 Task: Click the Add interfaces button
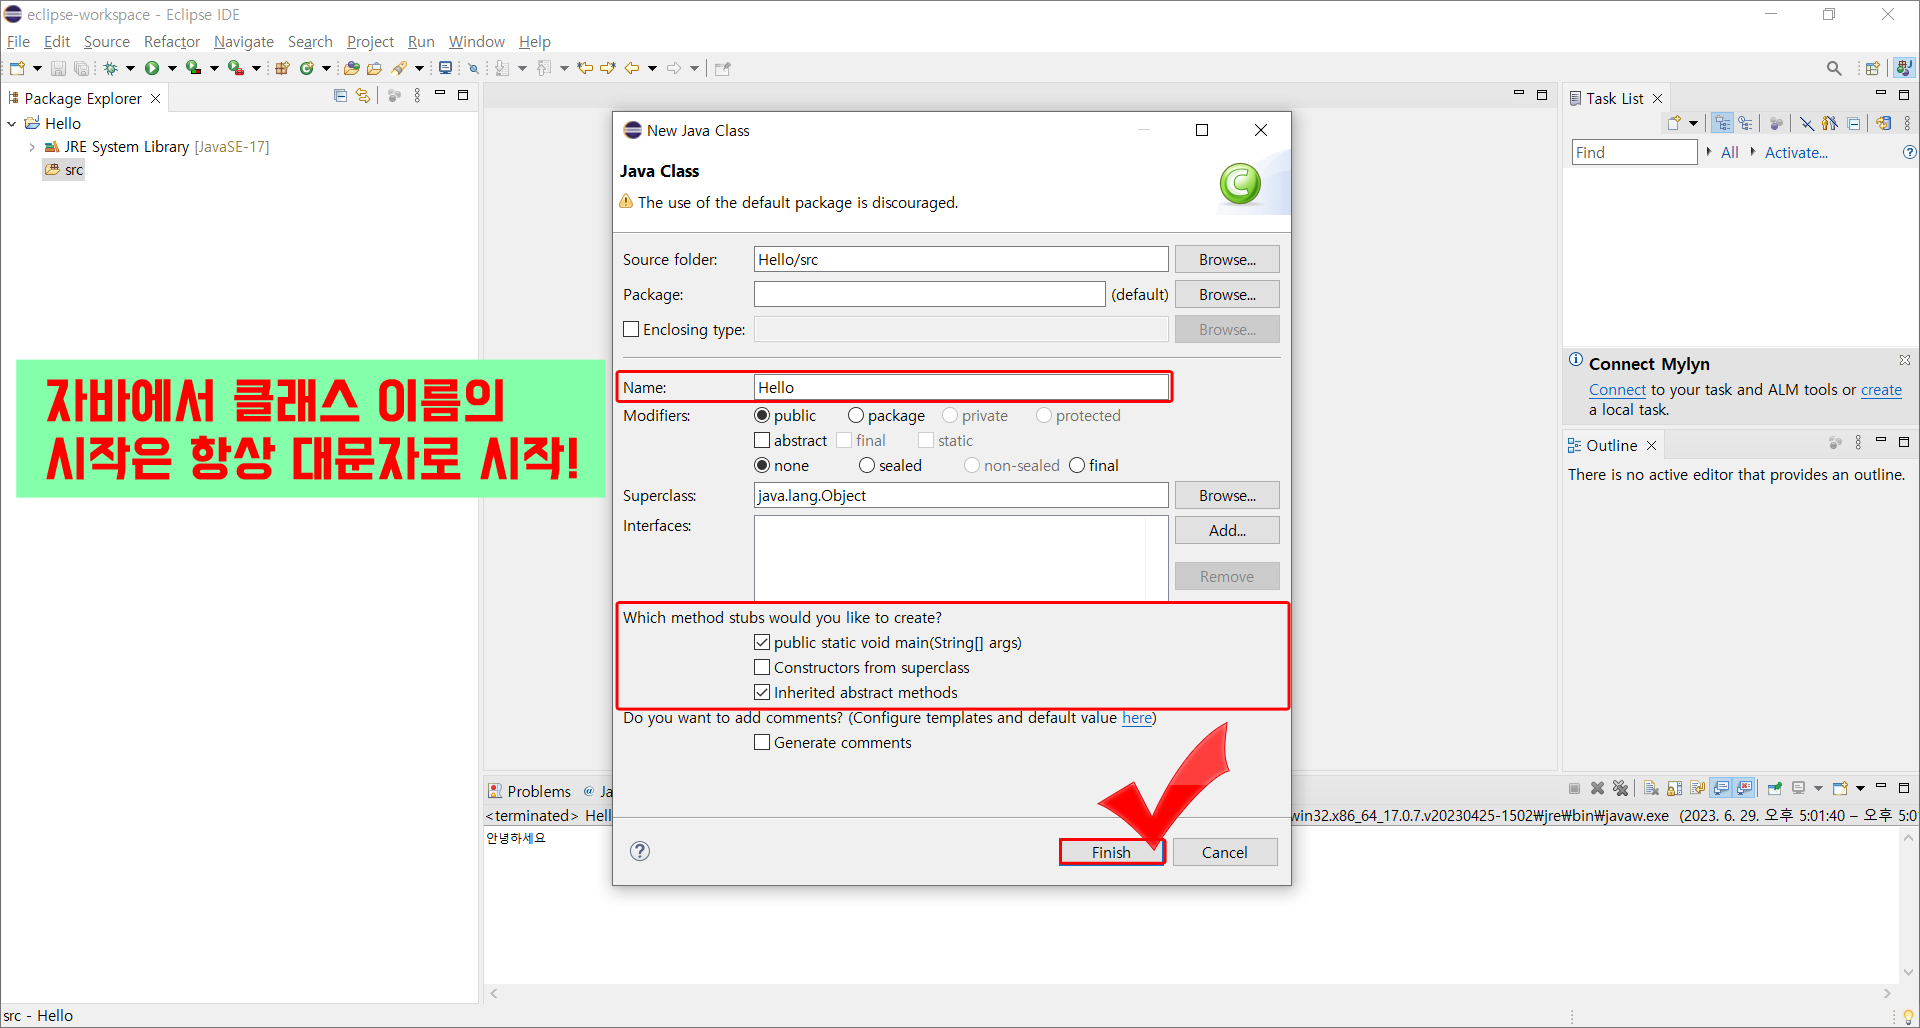pos(1227,530)
